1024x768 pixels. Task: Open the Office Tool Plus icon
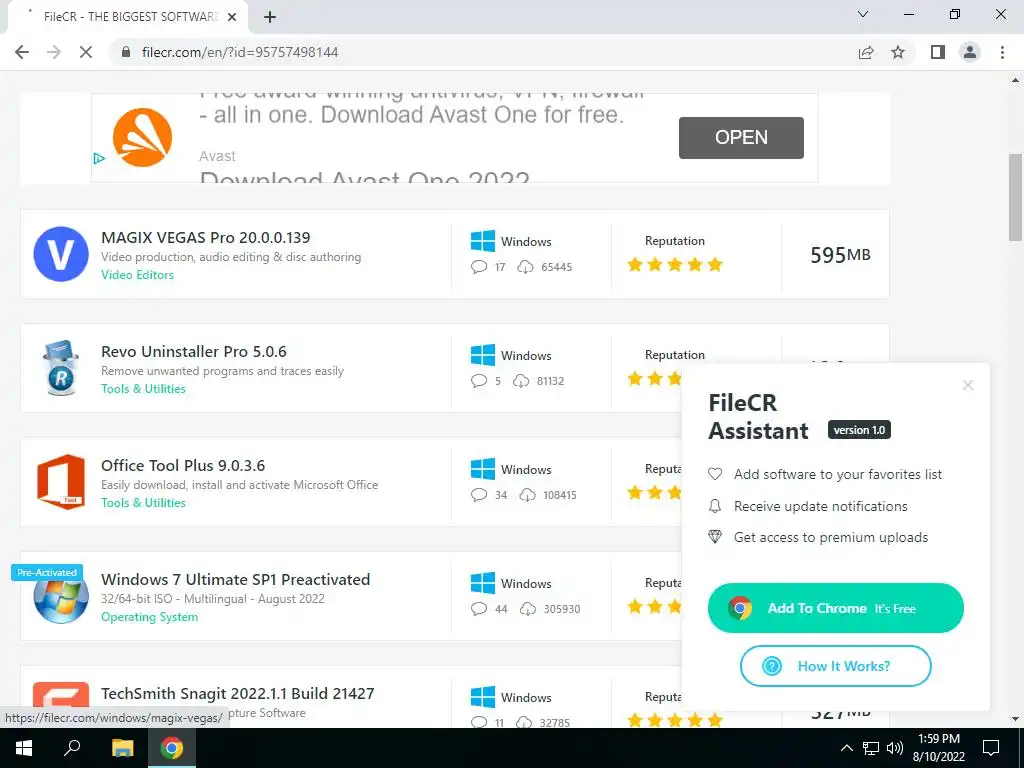pyautogui.click(x=61, y=482)
